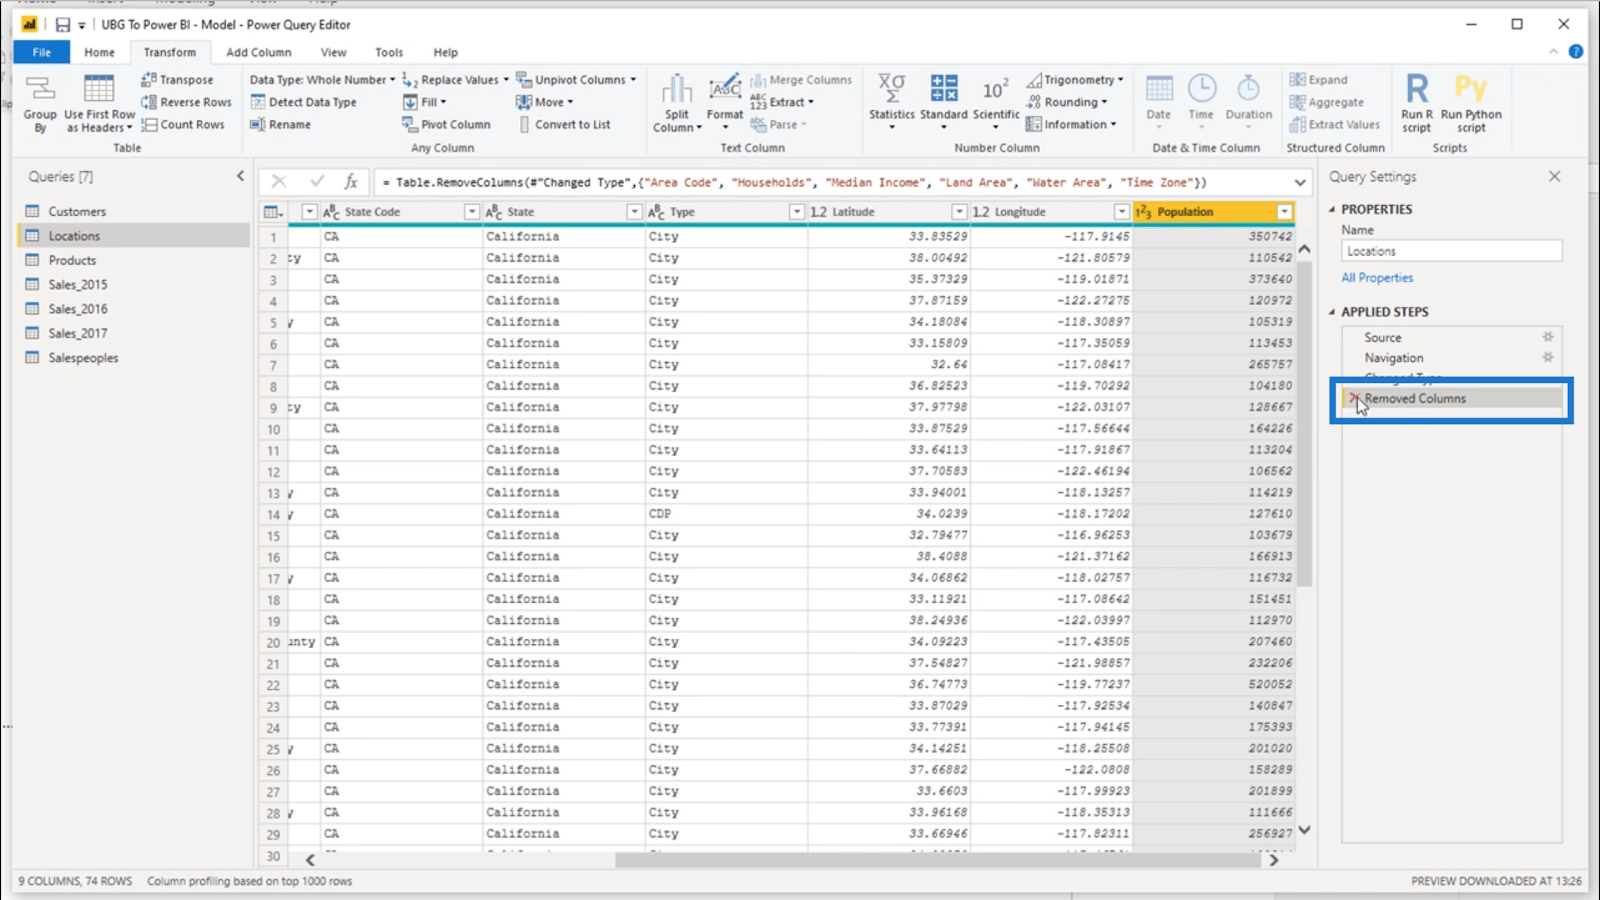Close the Query Settings pane
This screenshot has height=900, width=1600.
tap(1554, 176)
